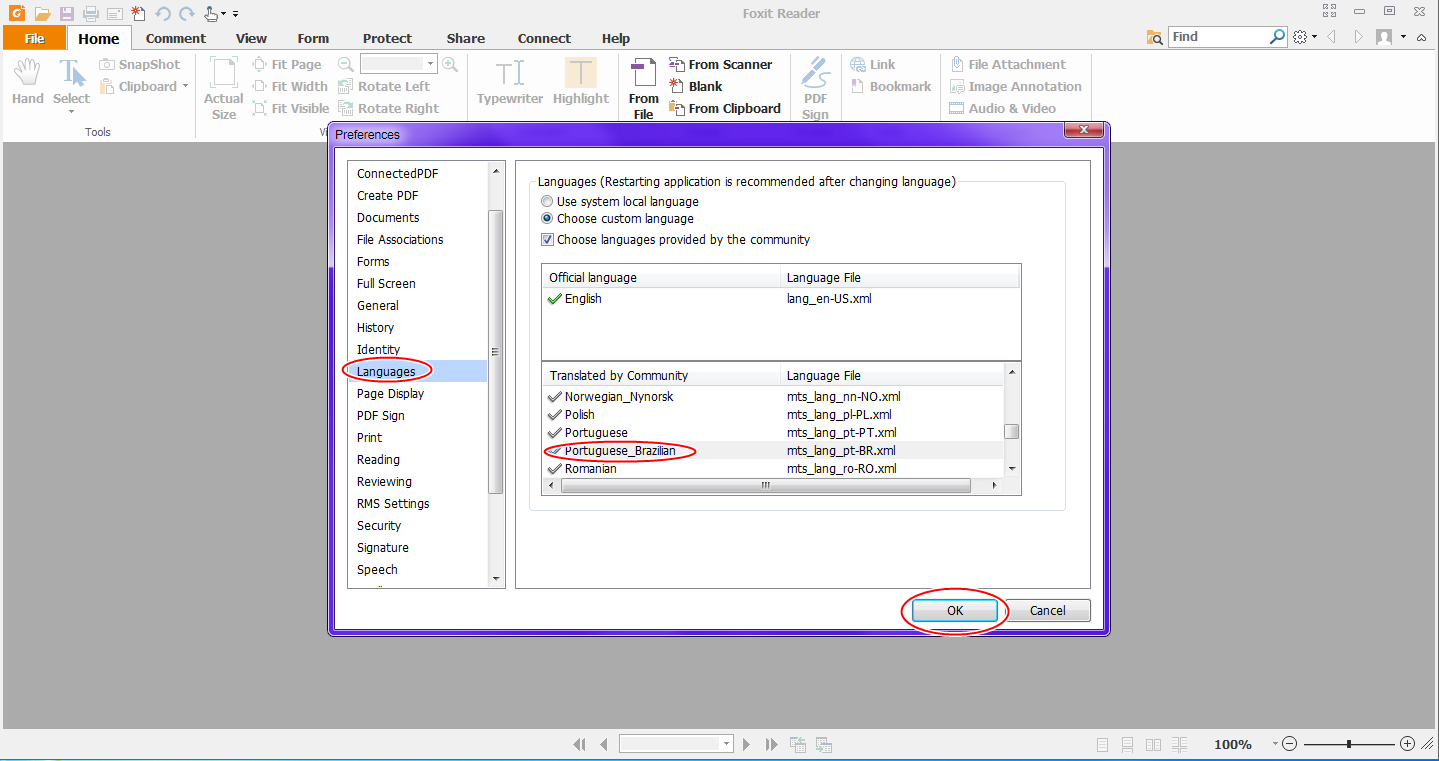Screen dimensions: 1439x761
Task: Collapse the ribbon with the up chevron
Action: click(x=1422, y=37)
